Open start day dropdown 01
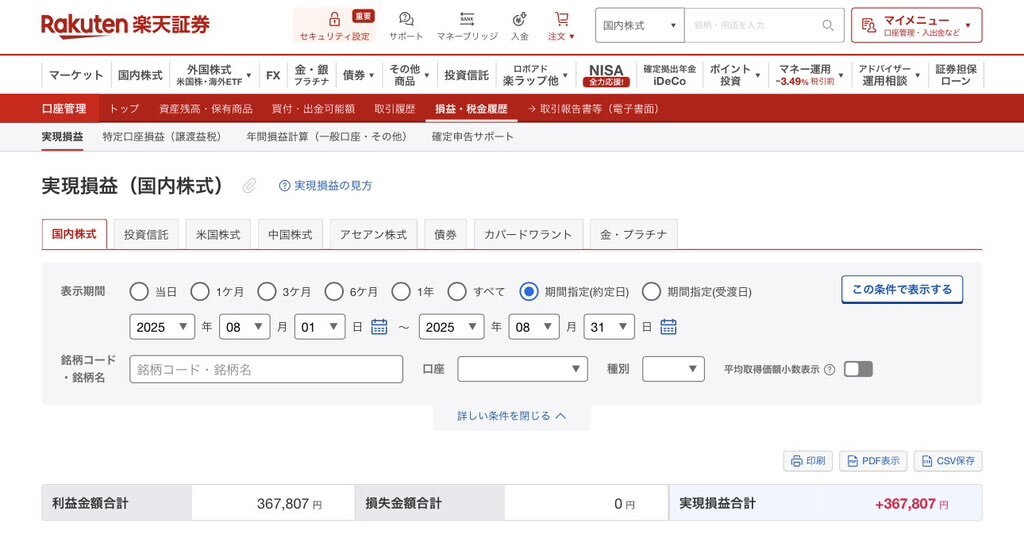Viewport: 1024px width, 534px height. click(320, 327)
